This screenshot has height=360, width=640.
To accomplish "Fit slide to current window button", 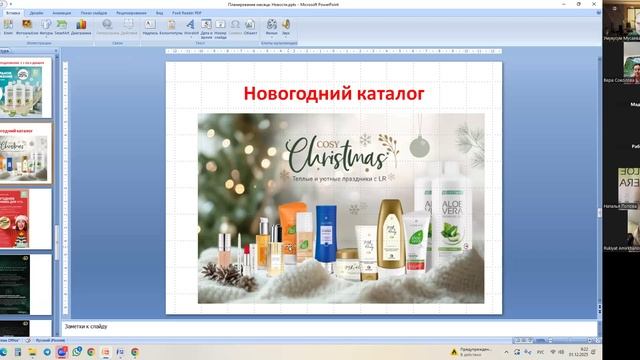I will click(597, 340).
